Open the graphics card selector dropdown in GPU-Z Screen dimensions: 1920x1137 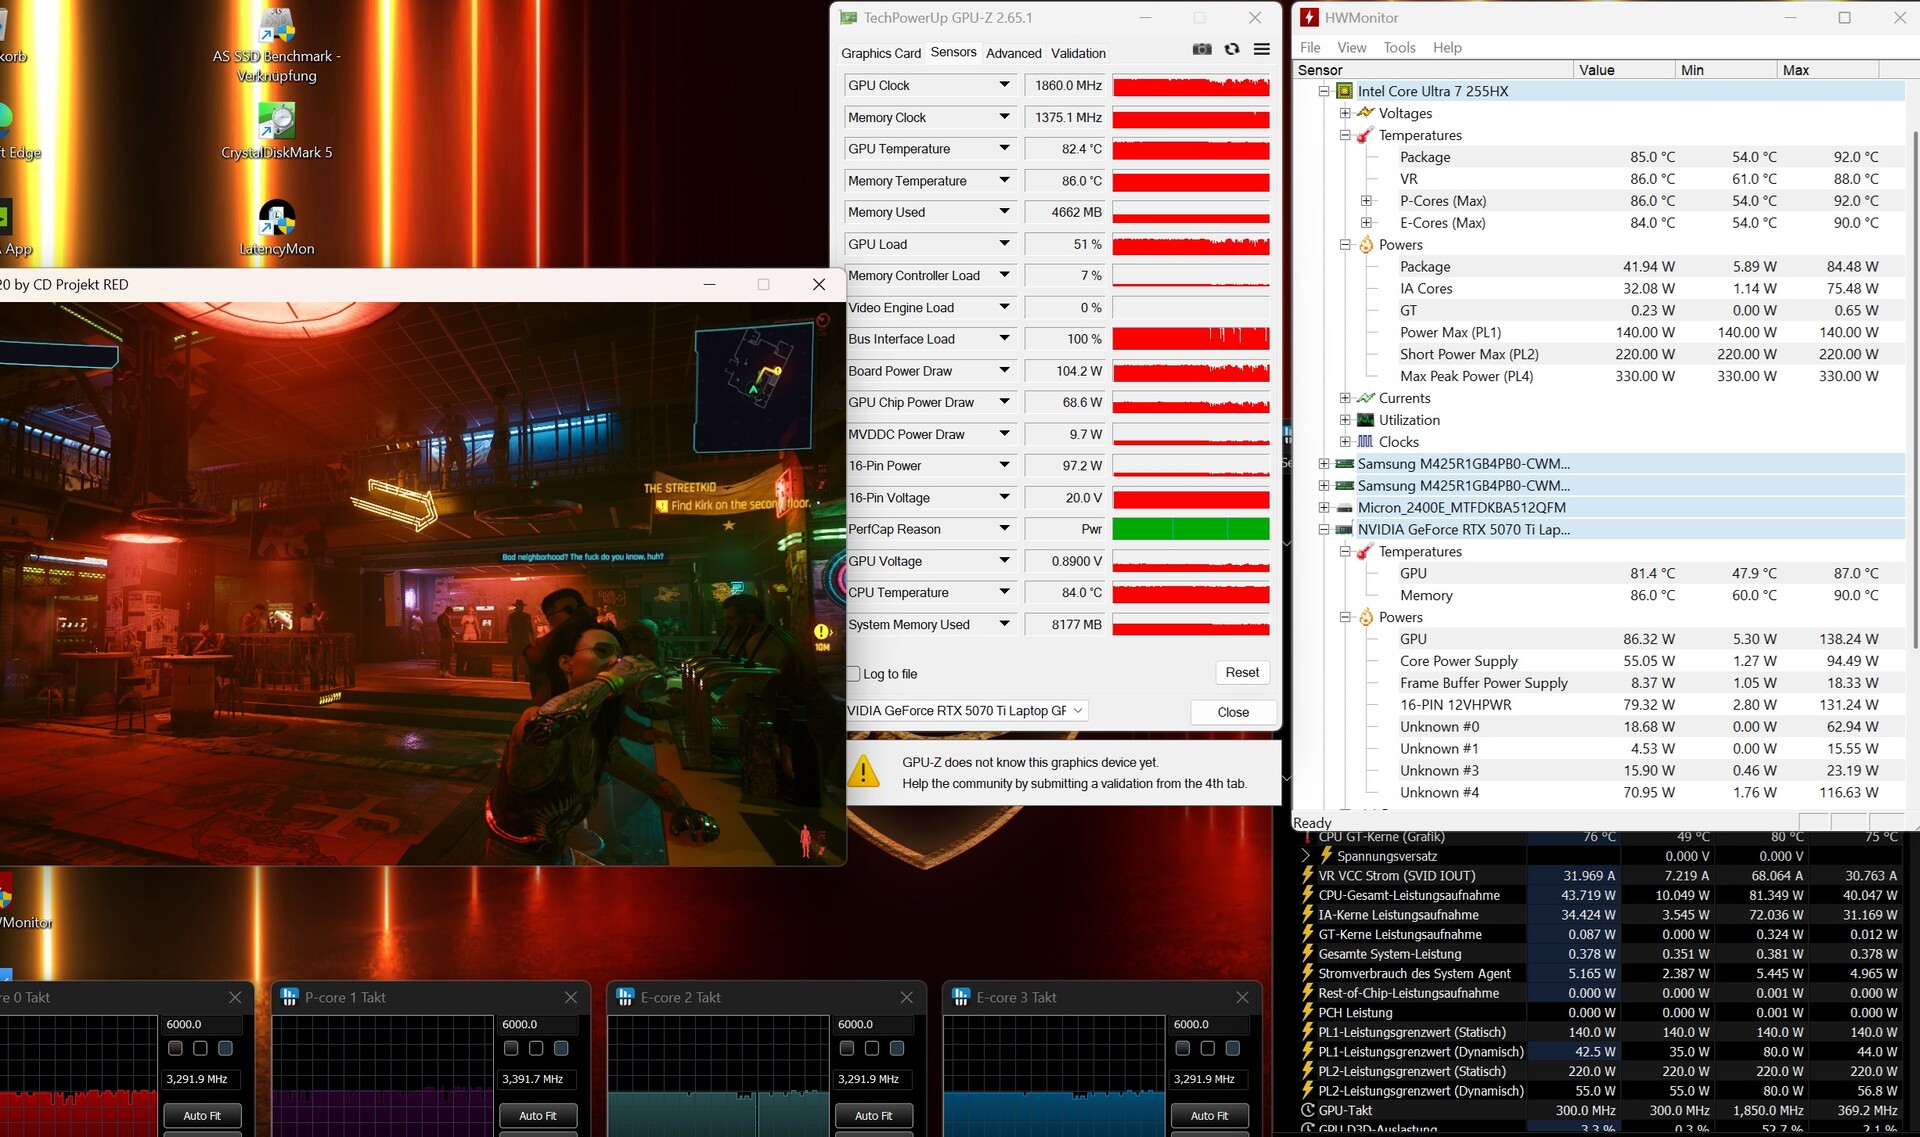(x=1078, y=711)
